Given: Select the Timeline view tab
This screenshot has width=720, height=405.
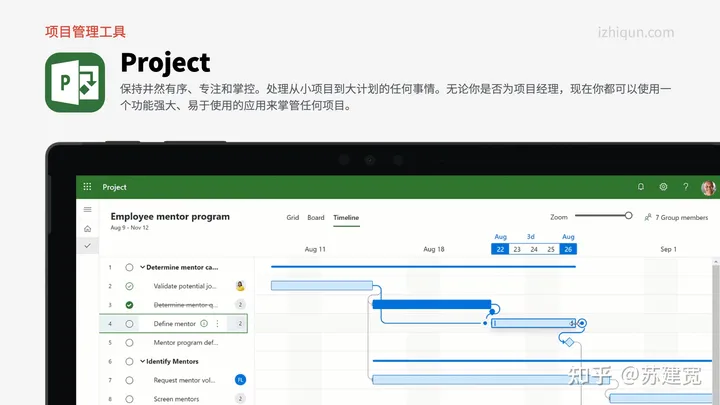Looking at the screenshot, I should coord(346,218).
